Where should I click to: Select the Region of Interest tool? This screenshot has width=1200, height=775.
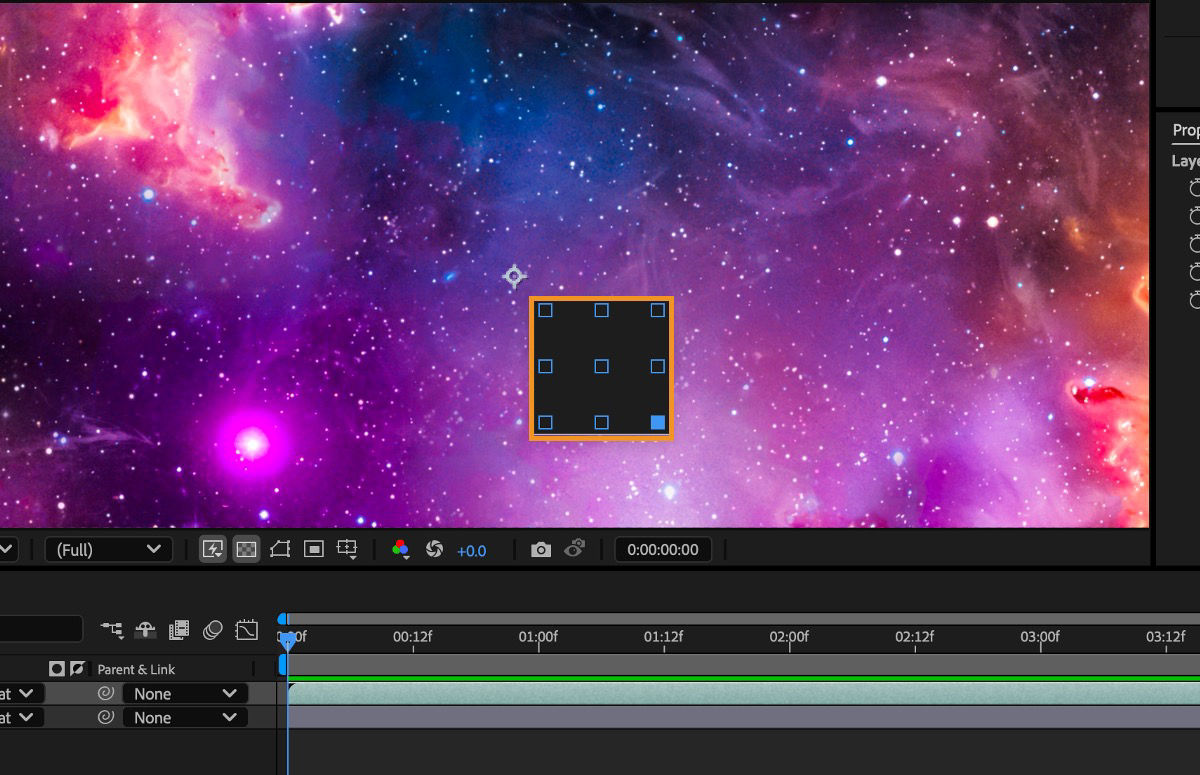(313, 548)
